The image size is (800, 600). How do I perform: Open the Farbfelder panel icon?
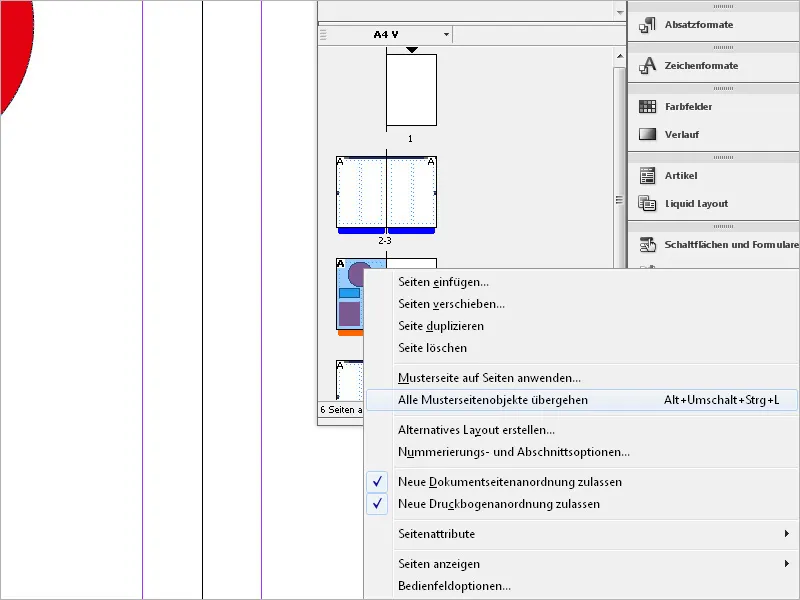(x=647, y=106)
